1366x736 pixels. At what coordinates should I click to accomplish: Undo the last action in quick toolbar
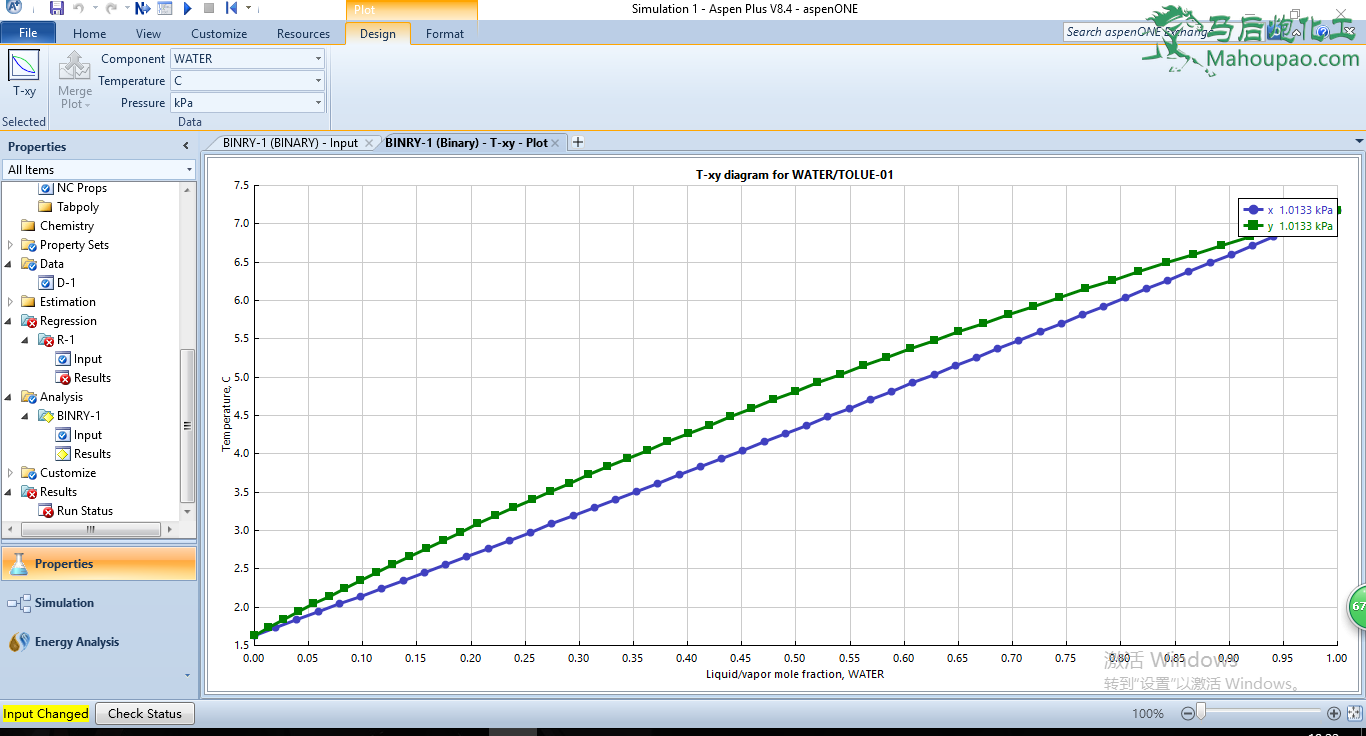(x=79, y=8)
